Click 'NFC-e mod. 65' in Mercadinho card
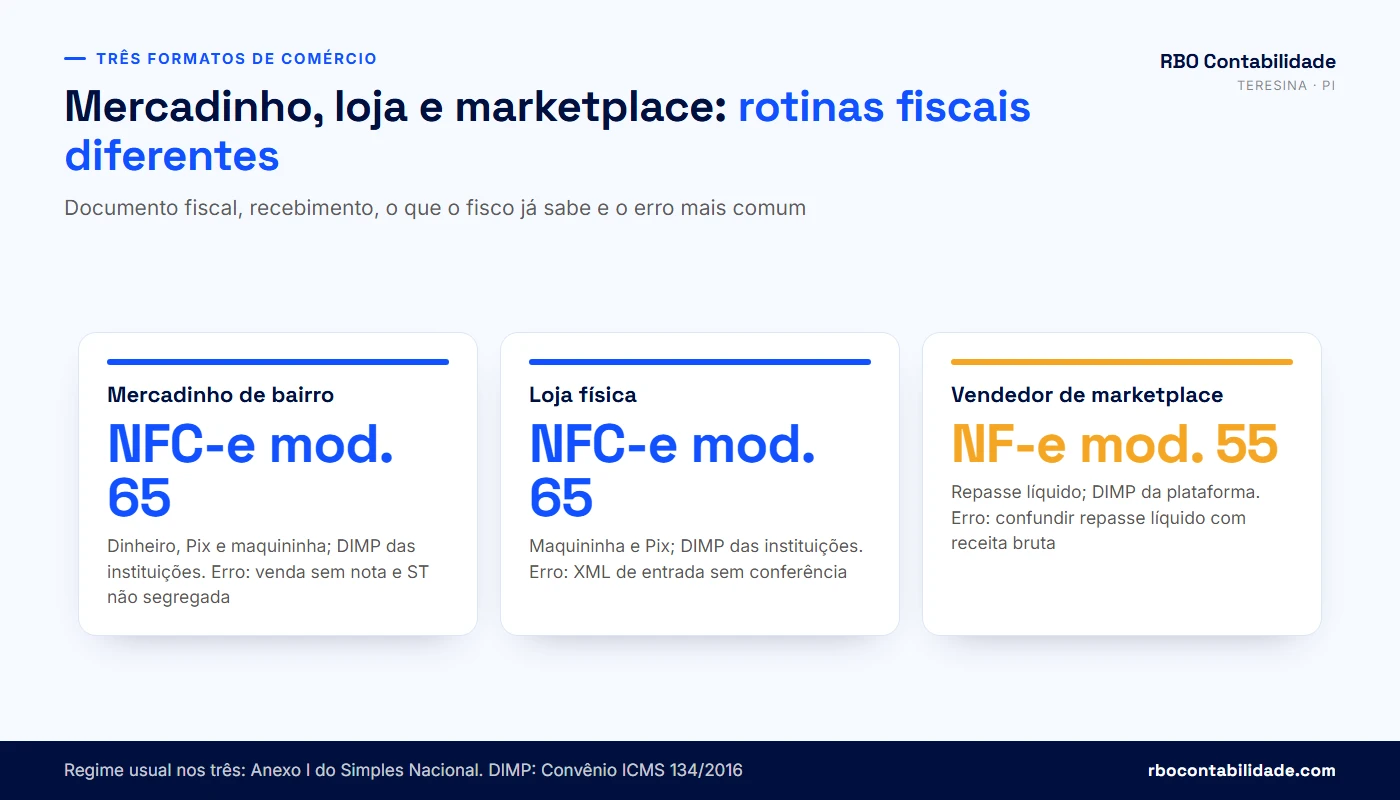Image resolution: width=1400 pixels, height=800 pixels. [250, 470]
